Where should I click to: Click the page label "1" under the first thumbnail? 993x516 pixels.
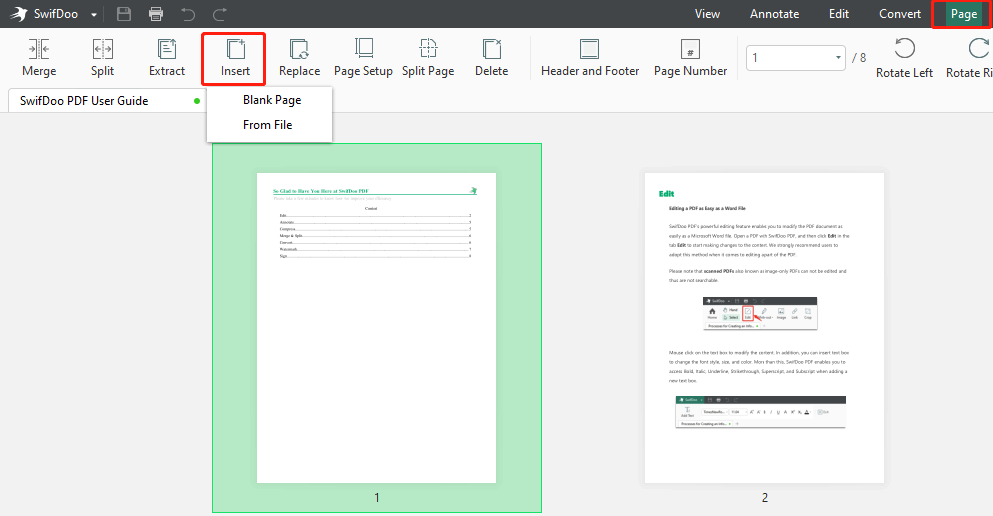pyautogui.click(x=377, y=498)
